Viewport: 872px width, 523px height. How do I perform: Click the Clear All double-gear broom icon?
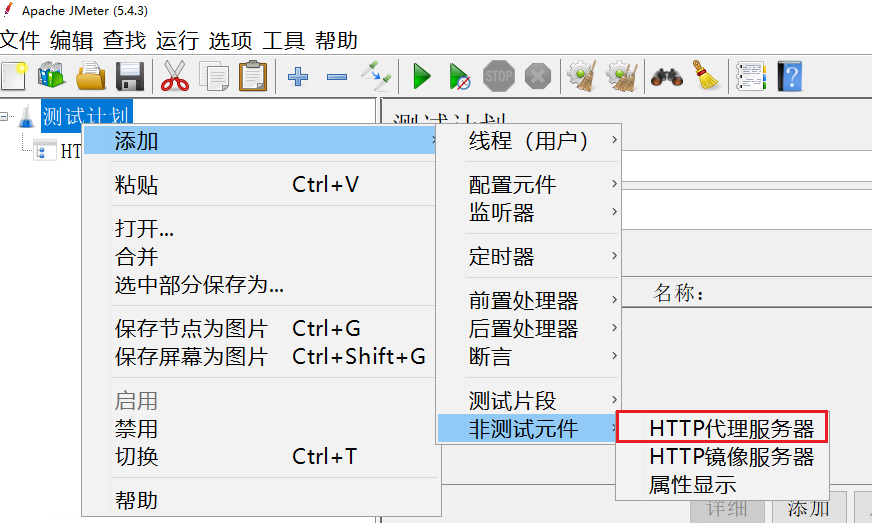pos(622,76)
